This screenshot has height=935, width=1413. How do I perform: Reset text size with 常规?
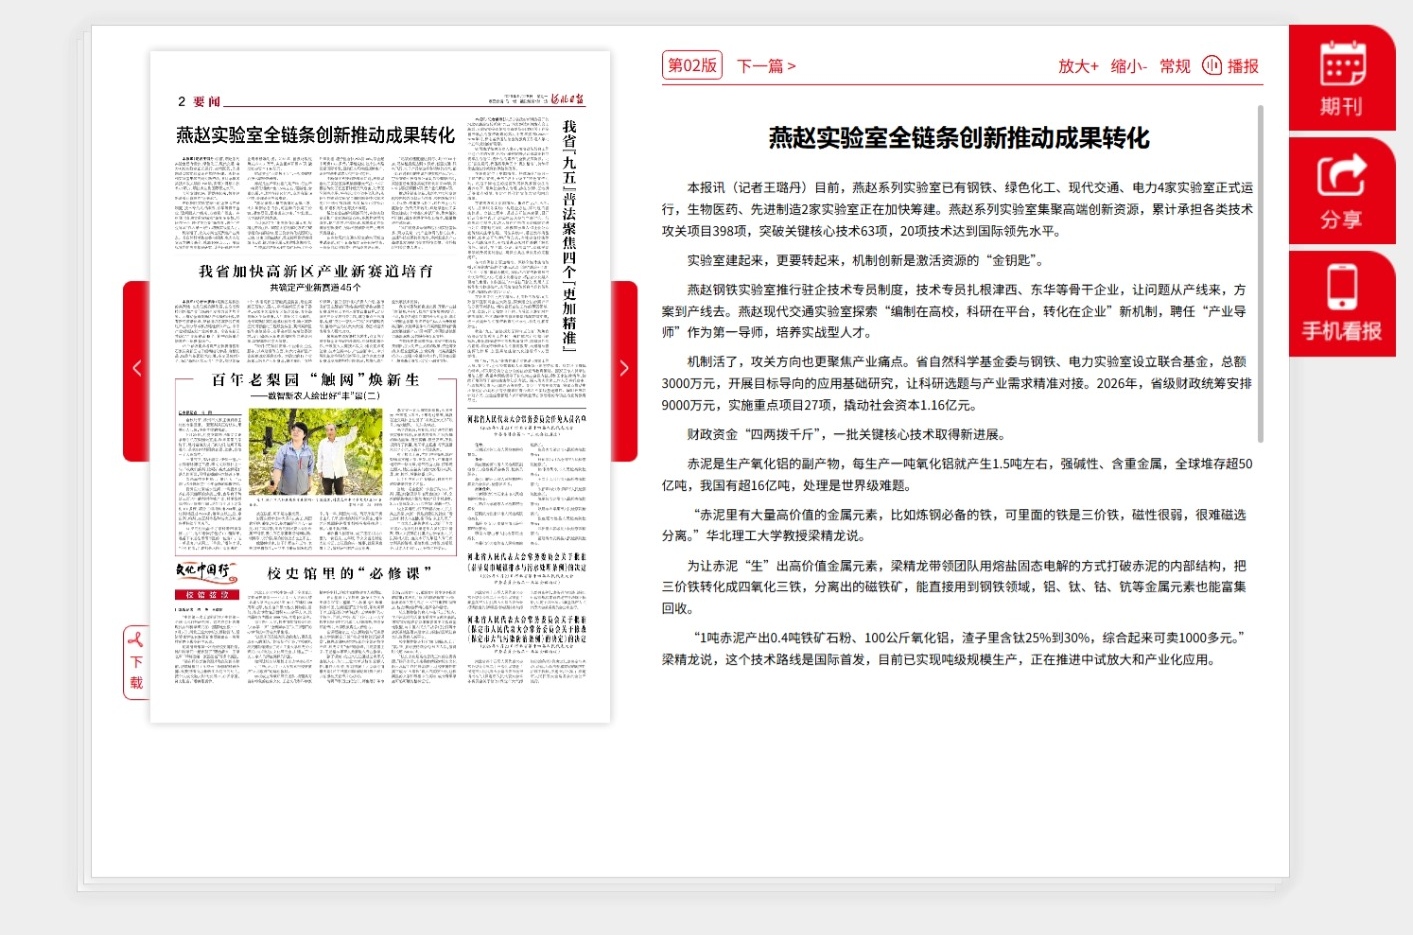pyautogui.click(x=1175, y=66)
